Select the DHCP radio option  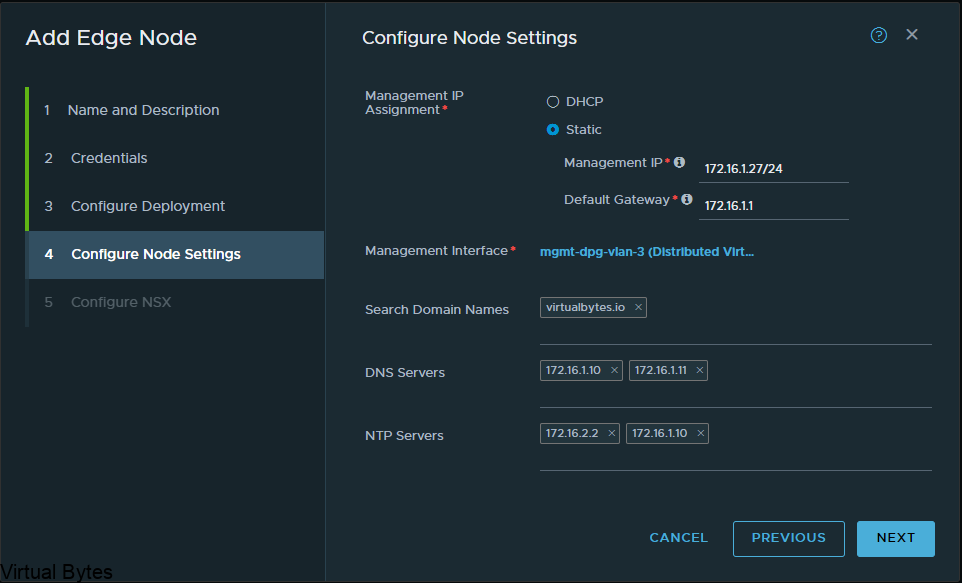pyautogui.click(x=553, y=102)
